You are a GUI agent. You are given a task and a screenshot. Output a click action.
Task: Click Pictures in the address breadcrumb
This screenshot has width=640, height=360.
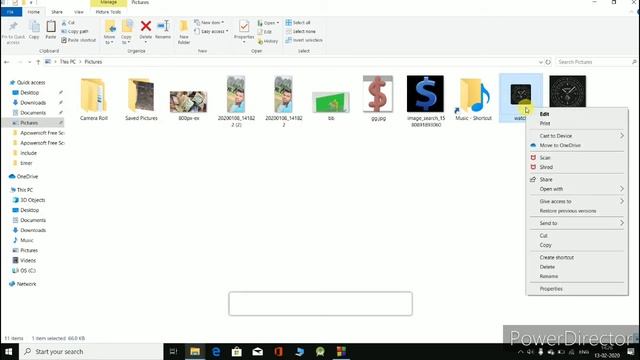tap(93, 62)
